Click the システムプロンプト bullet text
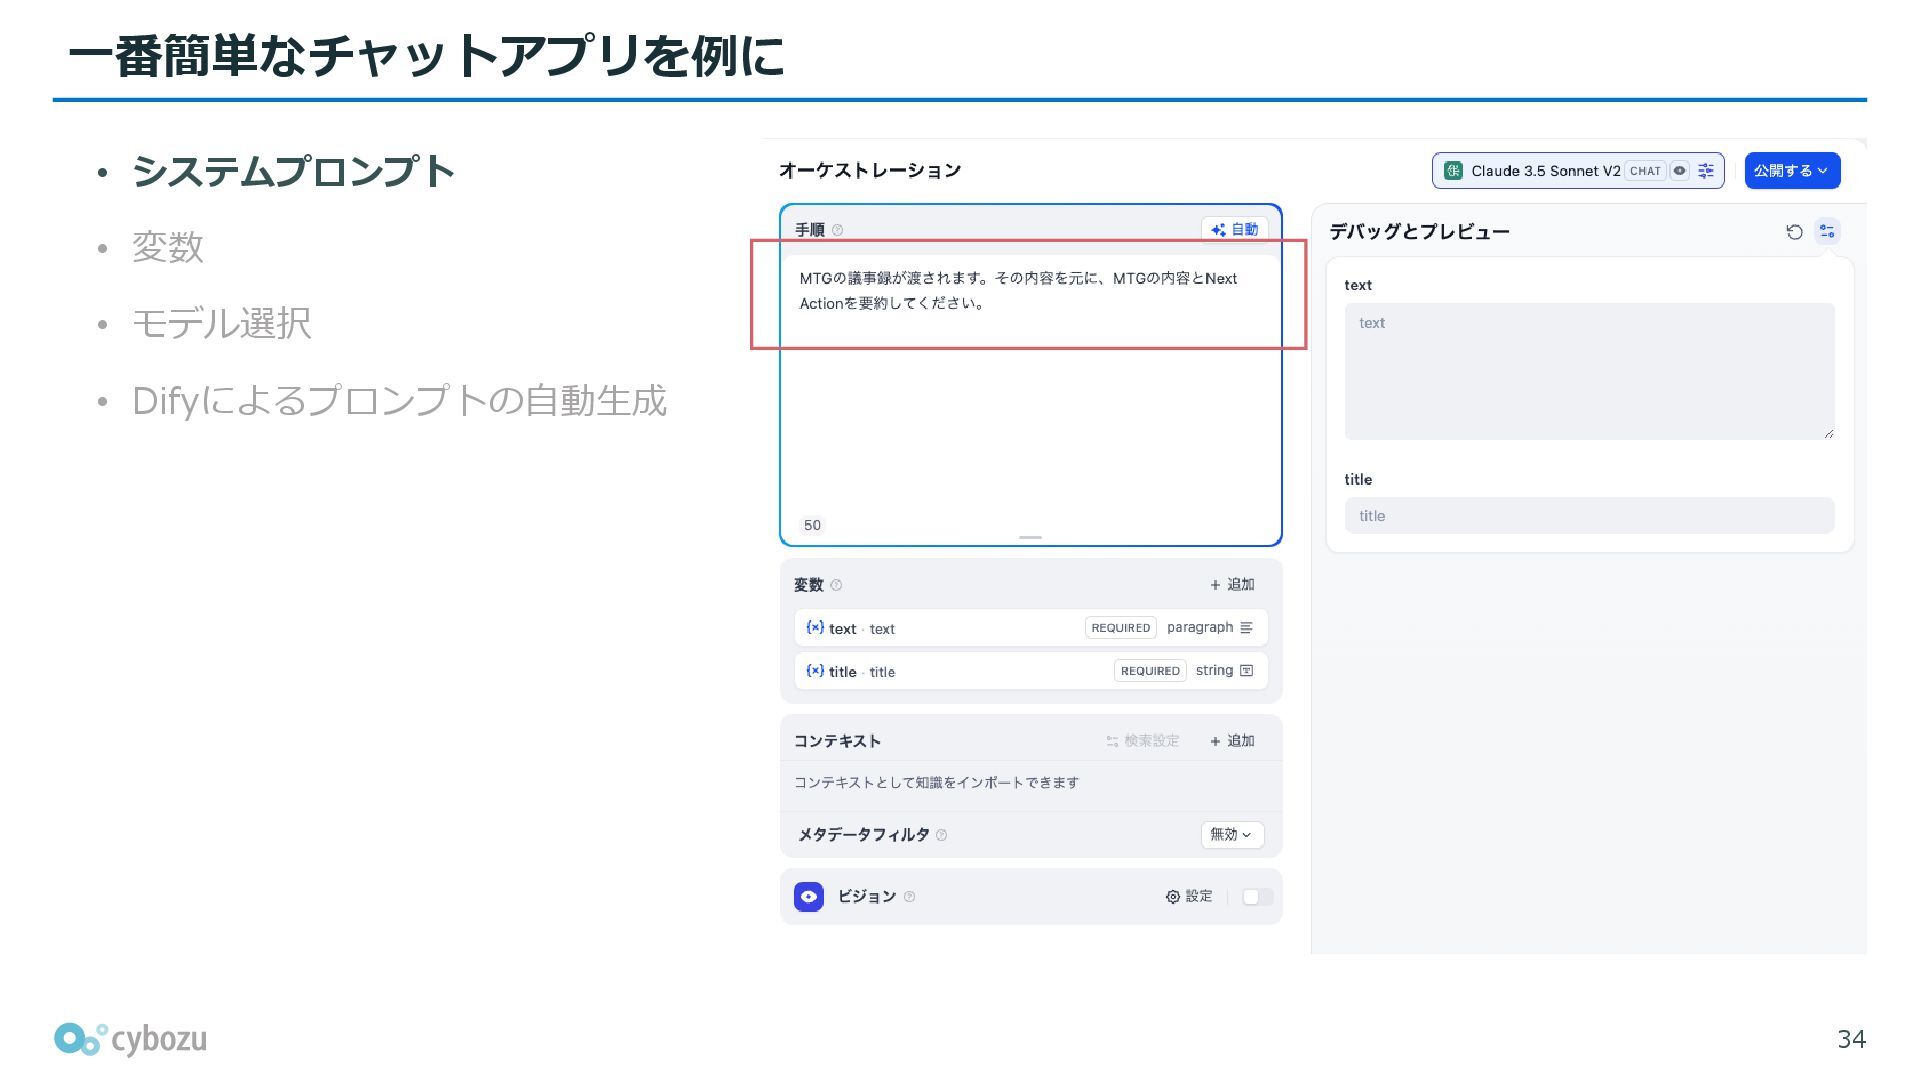Screen dimensions: 1920x1080 [x=294, y=171]
